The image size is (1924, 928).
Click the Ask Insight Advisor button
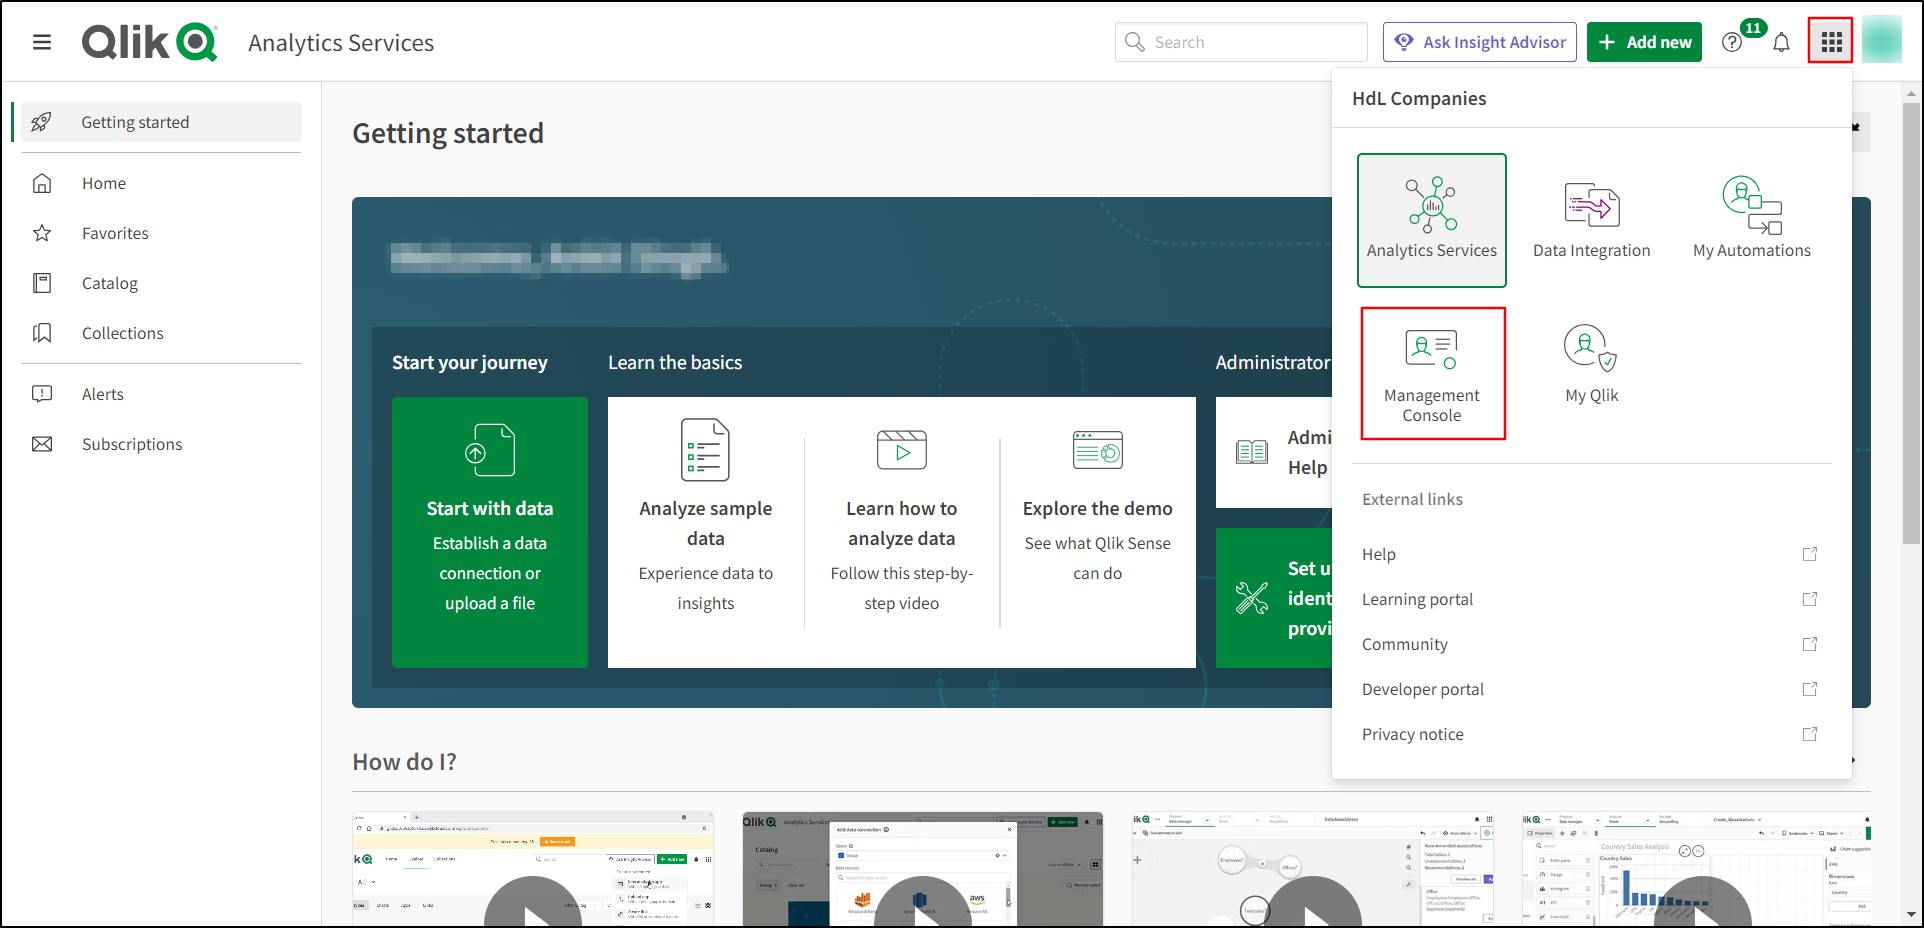pyautogui.click(x=1480, y=42)
